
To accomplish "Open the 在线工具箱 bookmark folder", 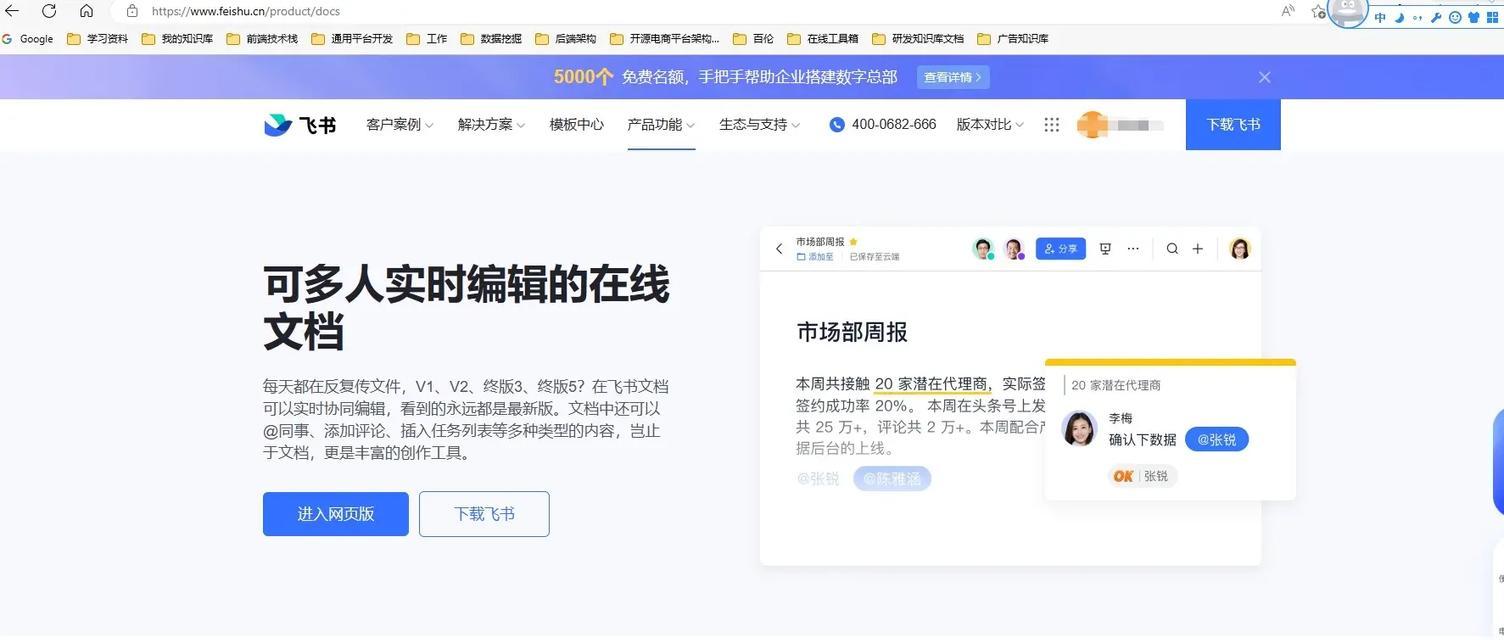I will pos(823,39).
